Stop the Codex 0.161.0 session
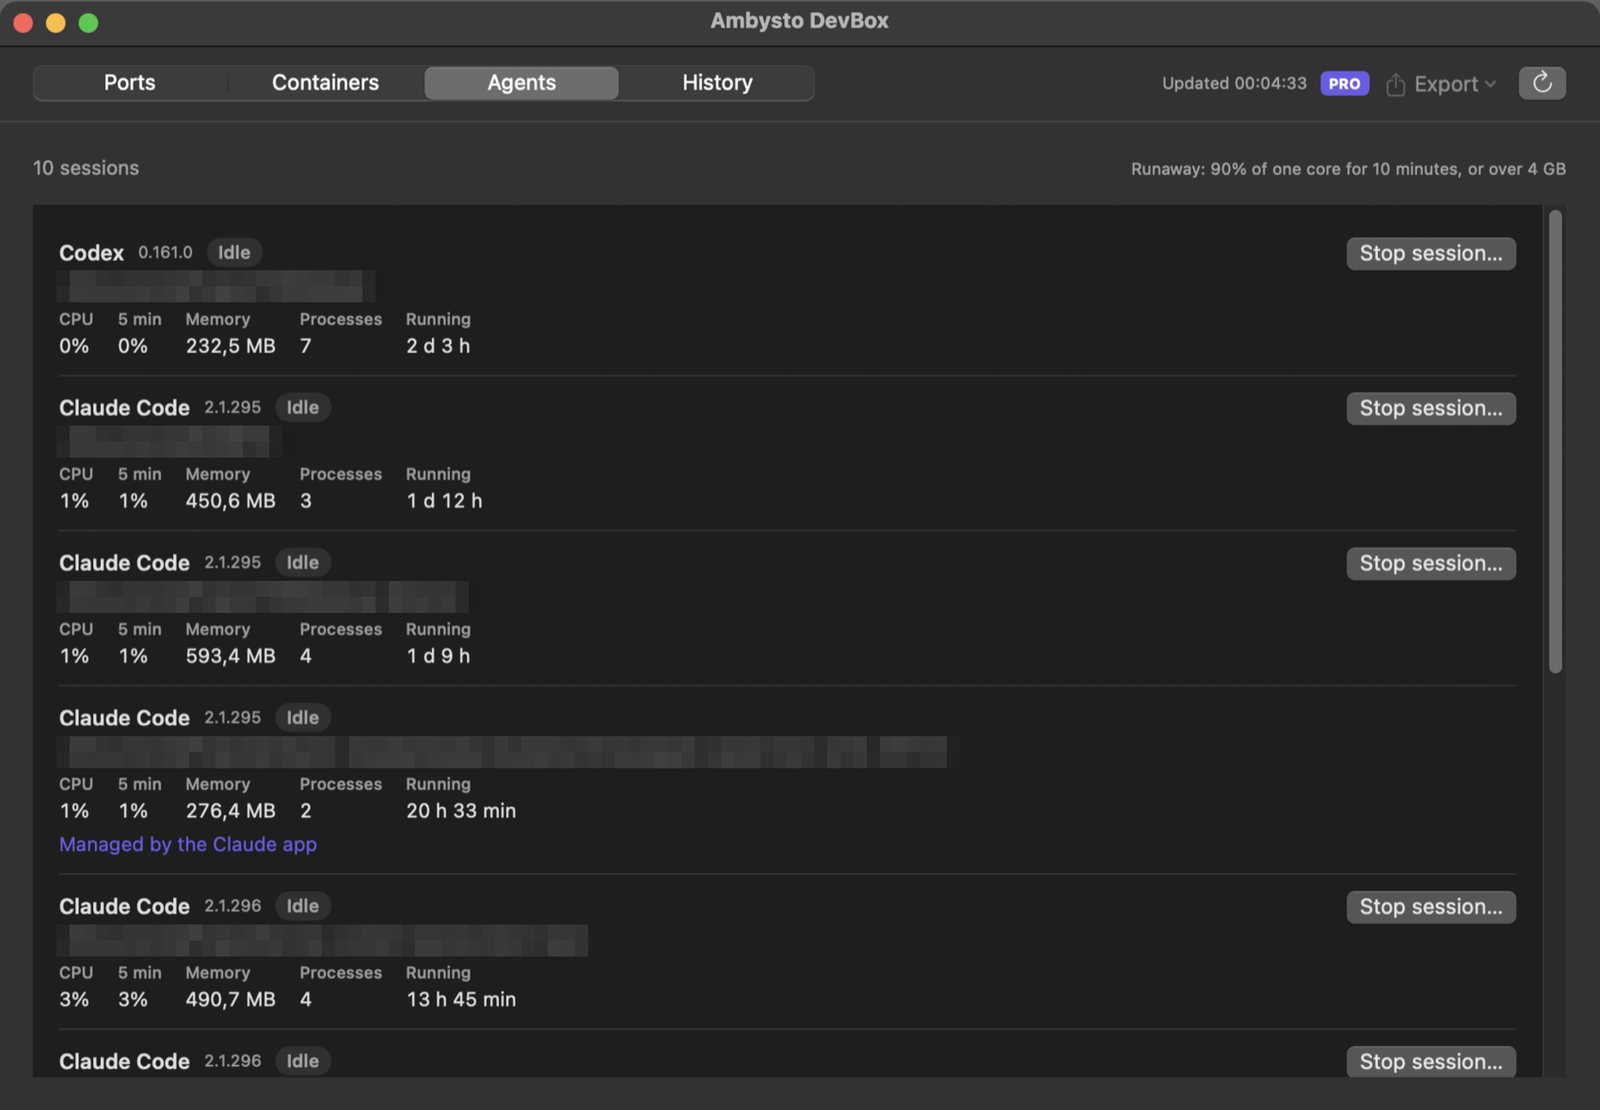This screenshot has width=1600, height=1110. [x=1430, y=253]
